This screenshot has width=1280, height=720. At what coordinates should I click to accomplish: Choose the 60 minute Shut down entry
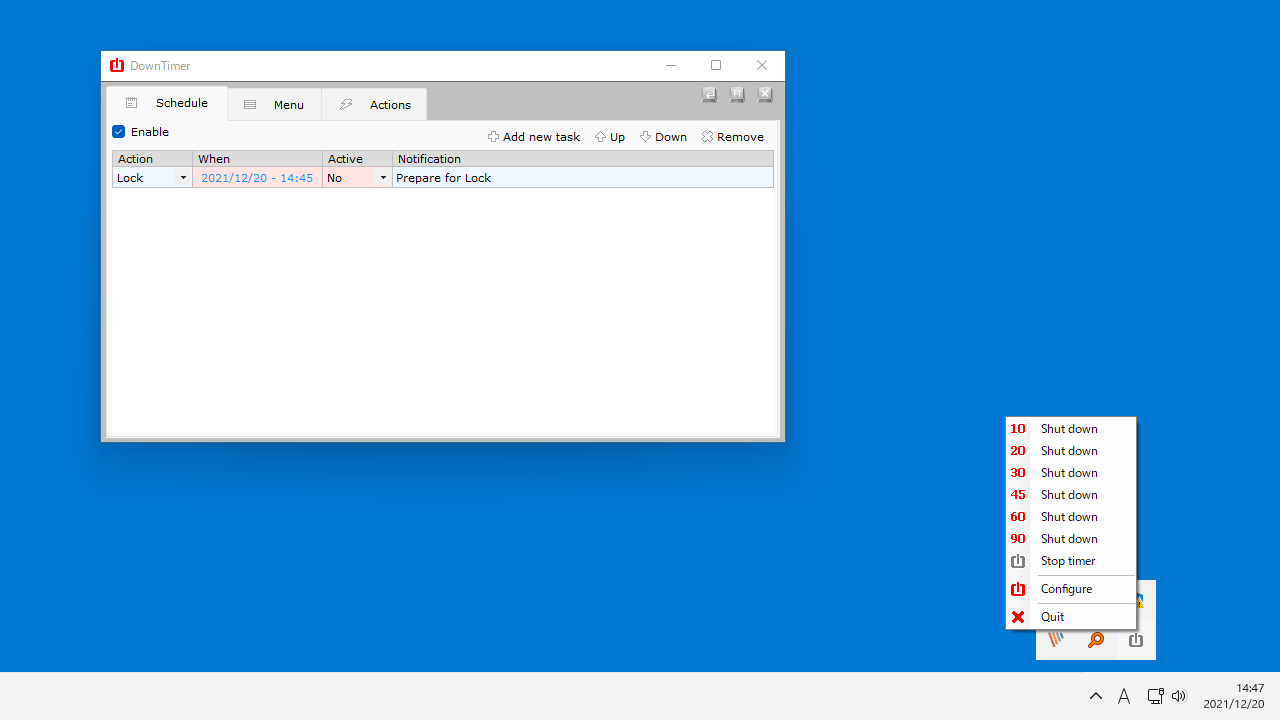pyautogui.click(x=1071, y=517)
